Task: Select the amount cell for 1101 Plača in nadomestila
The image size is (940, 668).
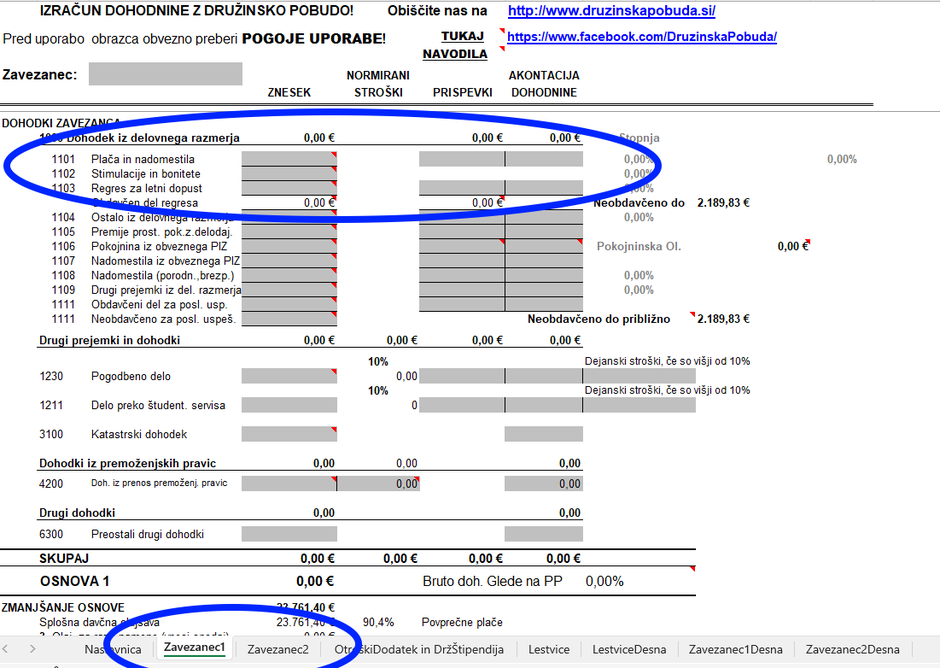Action: click(289, 159)
